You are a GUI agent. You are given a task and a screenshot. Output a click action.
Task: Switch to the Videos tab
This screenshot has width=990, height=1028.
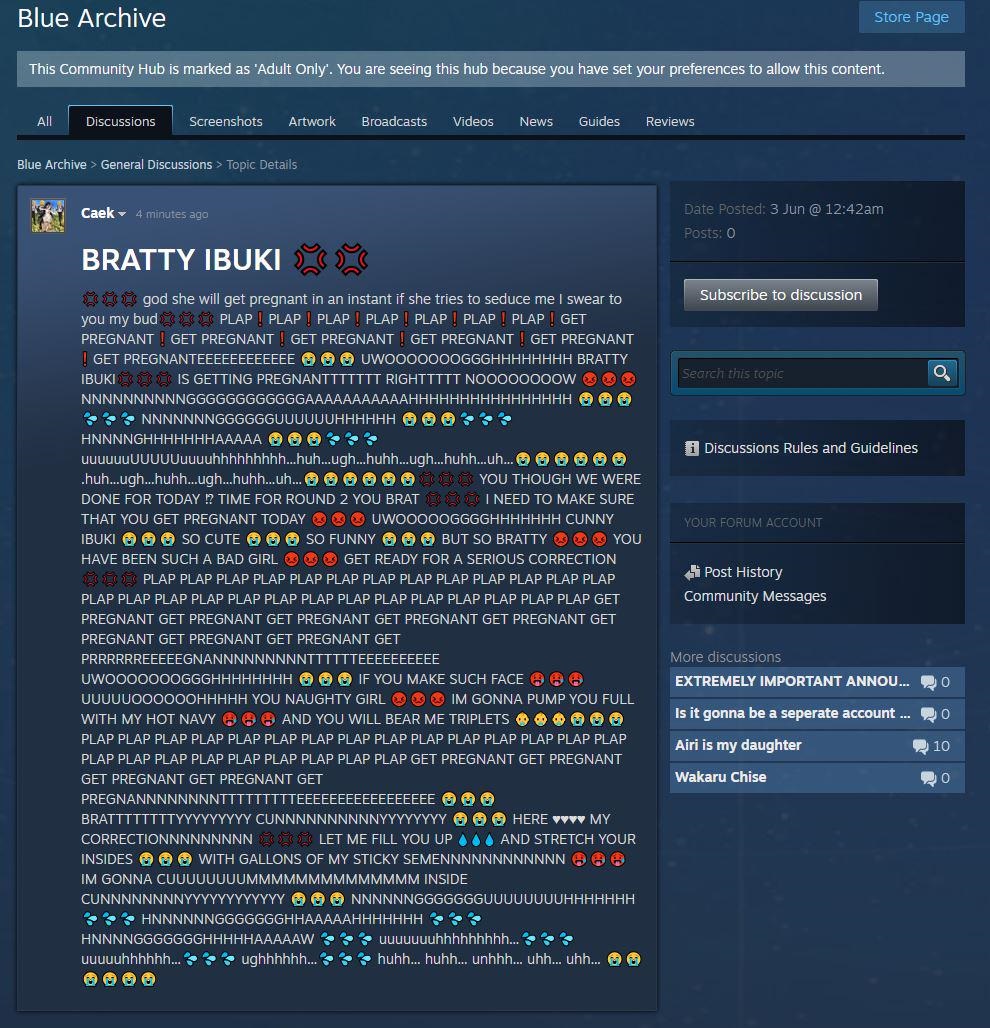[473, 121]
